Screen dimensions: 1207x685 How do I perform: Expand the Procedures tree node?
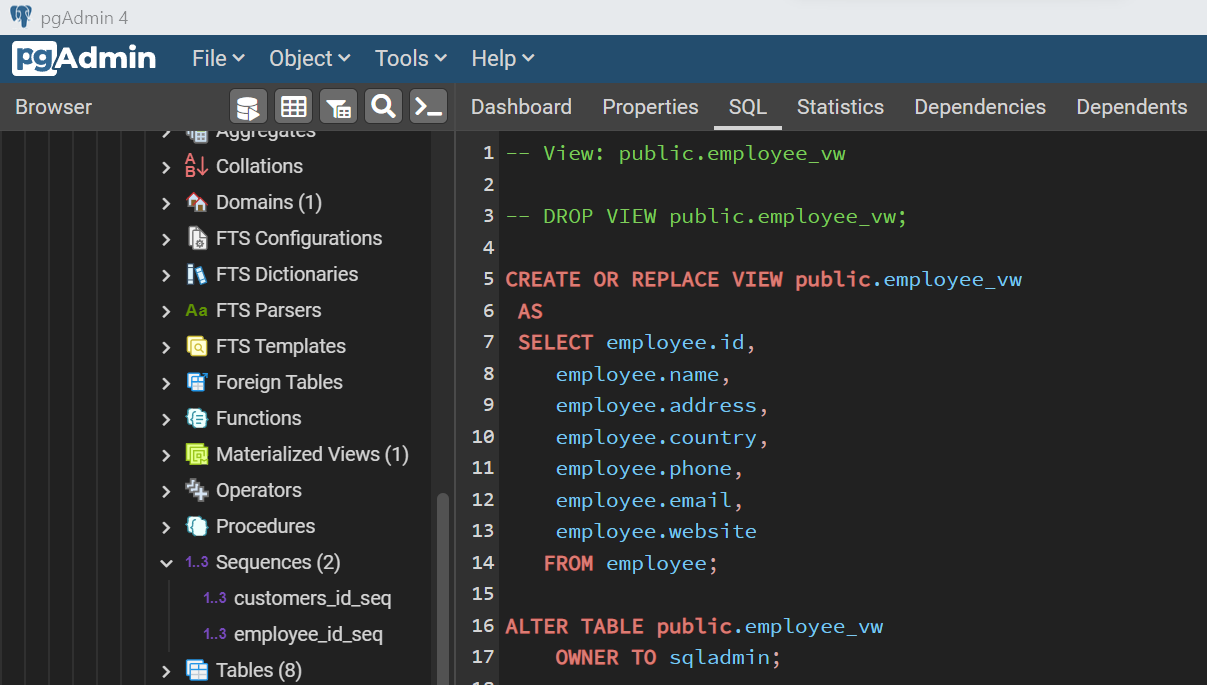(x=166, y=527)
